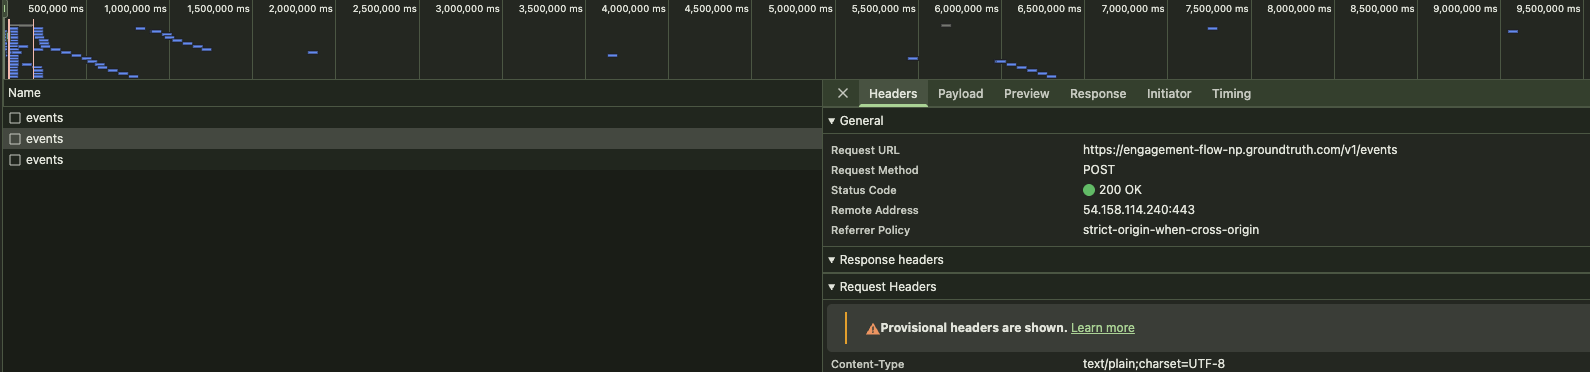Click the Status Code label

tap(863, 190)
